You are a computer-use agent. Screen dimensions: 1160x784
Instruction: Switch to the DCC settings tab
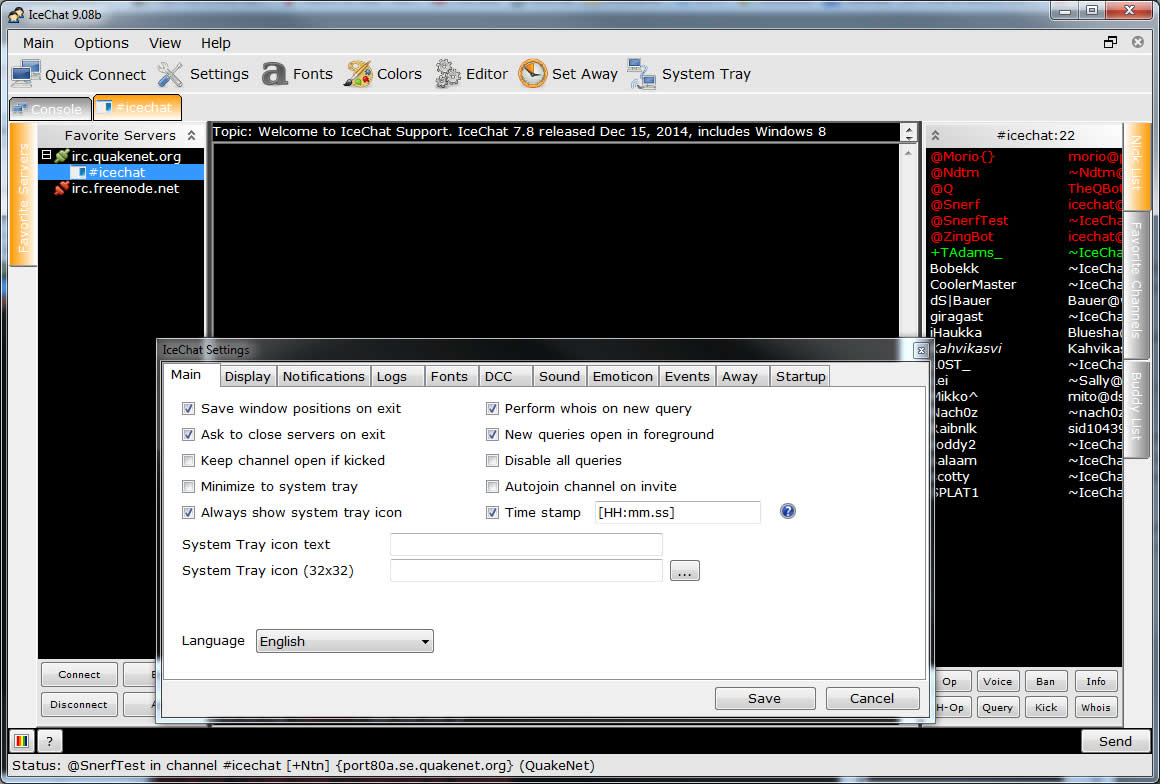pos(505,376)
